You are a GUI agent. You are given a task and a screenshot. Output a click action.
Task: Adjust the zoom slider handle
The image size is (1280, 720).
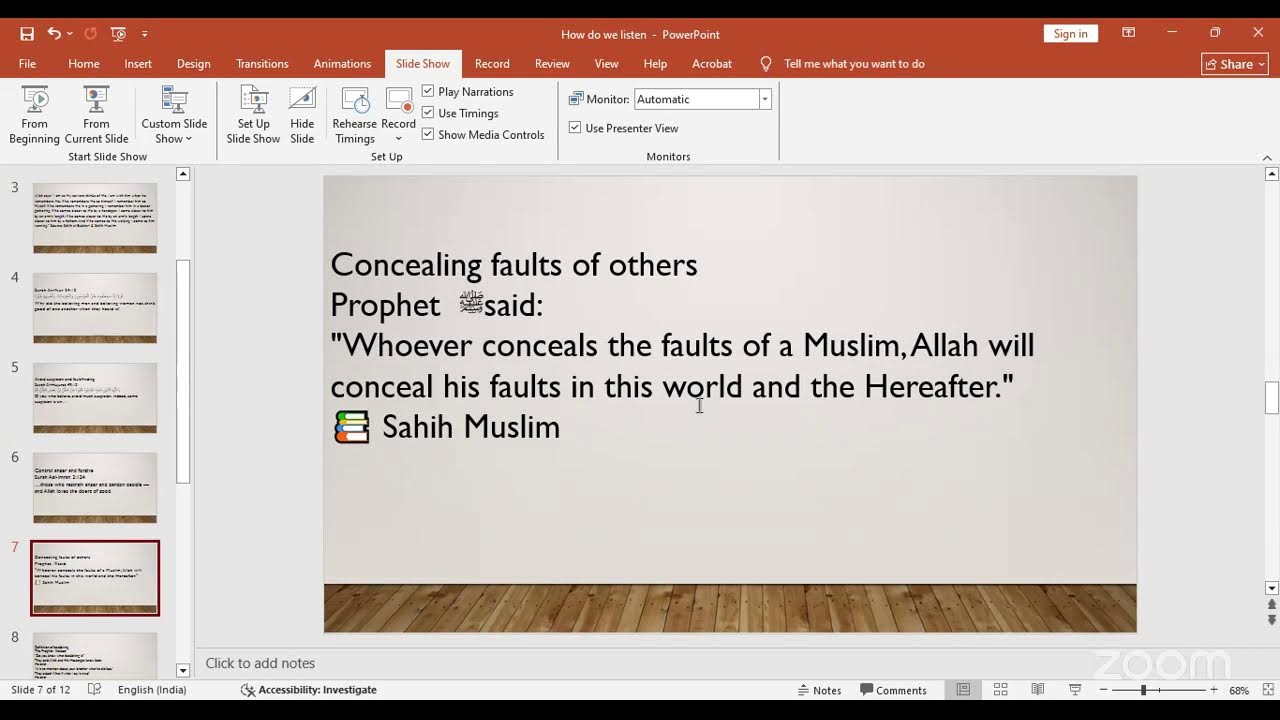click(x=1143, y=690)
